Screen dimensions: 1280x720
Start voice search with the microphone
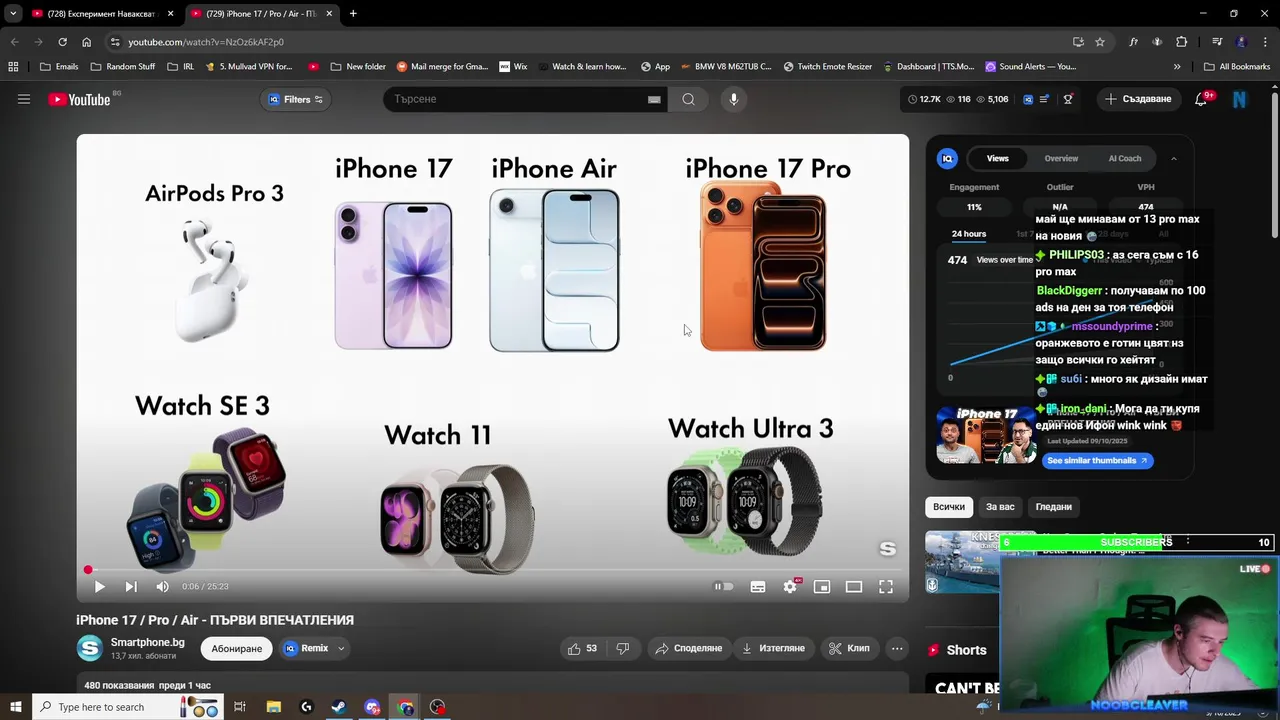click(x=733, y=99)
